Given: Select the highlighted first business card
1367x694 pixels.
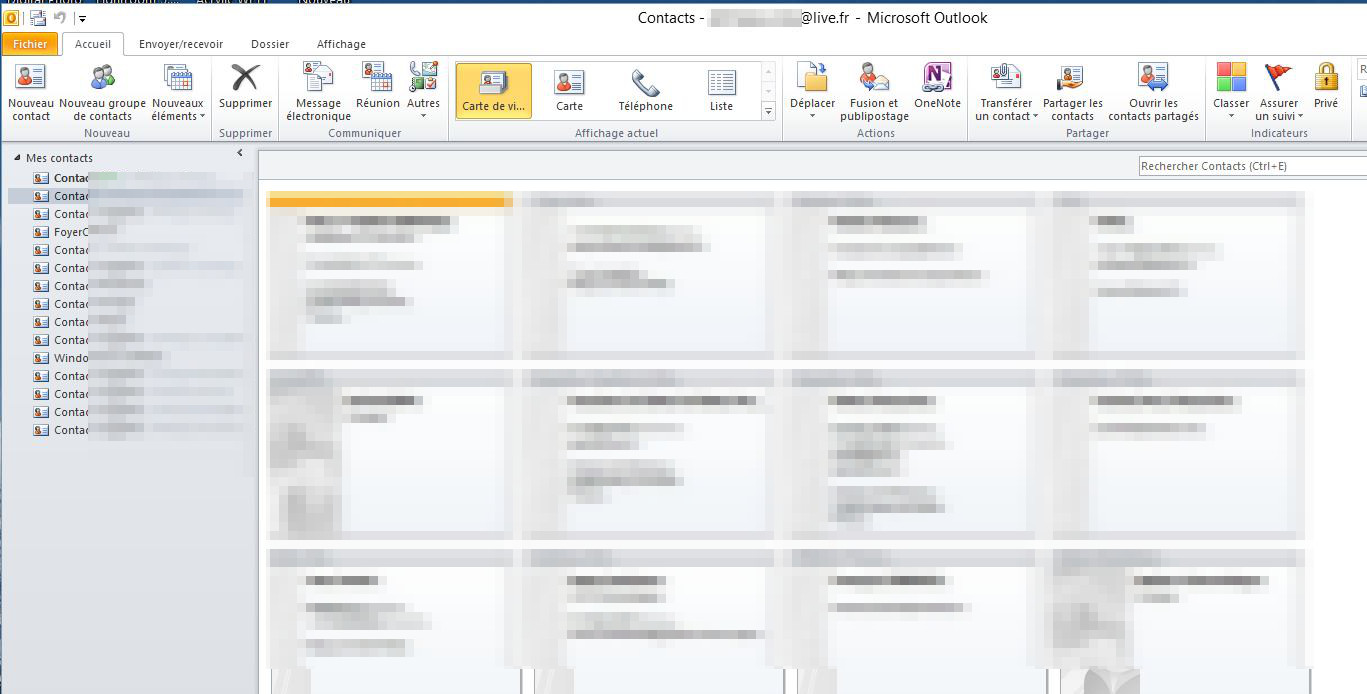Looking at the screenshot, I should tap(390, 274).
